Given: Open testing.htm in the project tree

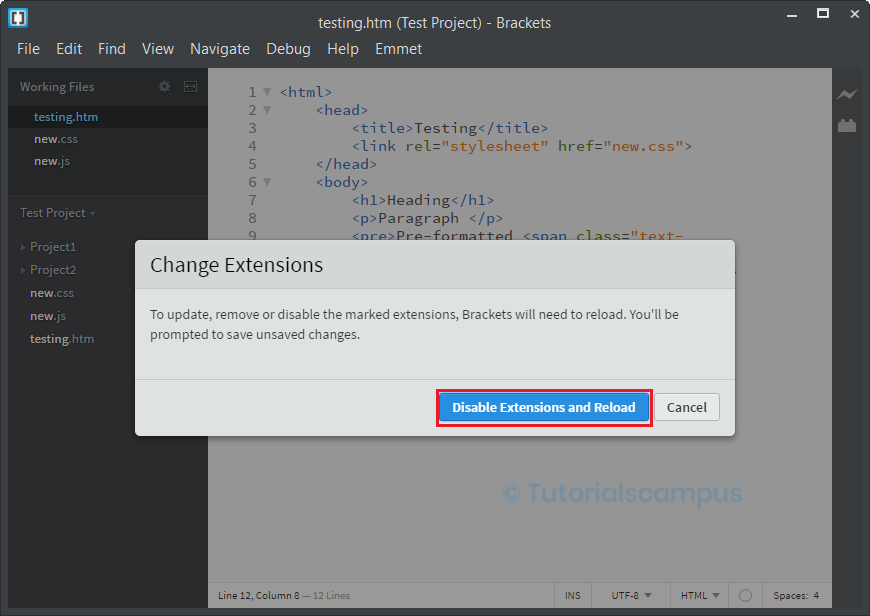Looking at the screenshot, I should point(62,339).
